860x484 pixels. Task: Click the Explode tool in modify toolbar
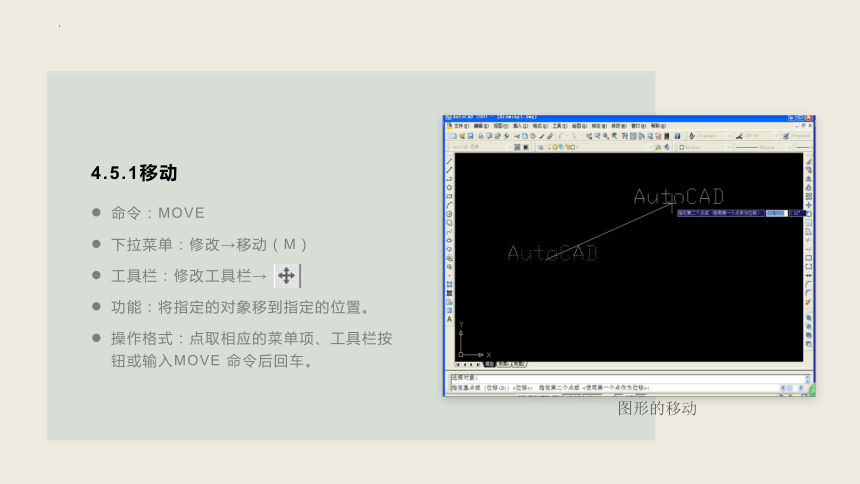[808, 301]
